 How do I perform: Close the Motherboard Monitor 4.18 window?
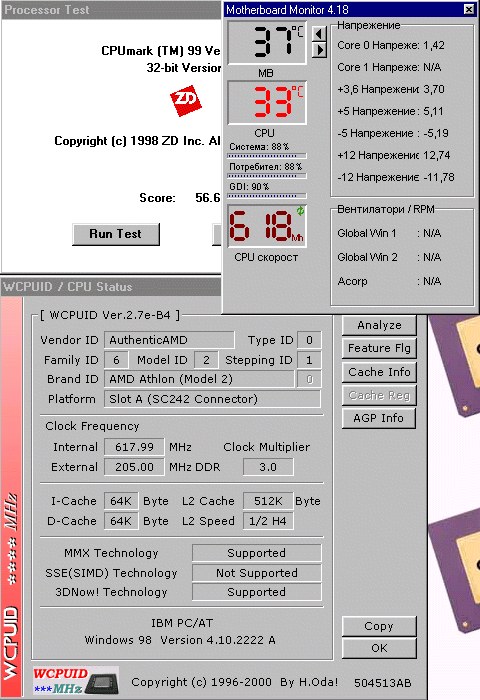tap(469, 9)
